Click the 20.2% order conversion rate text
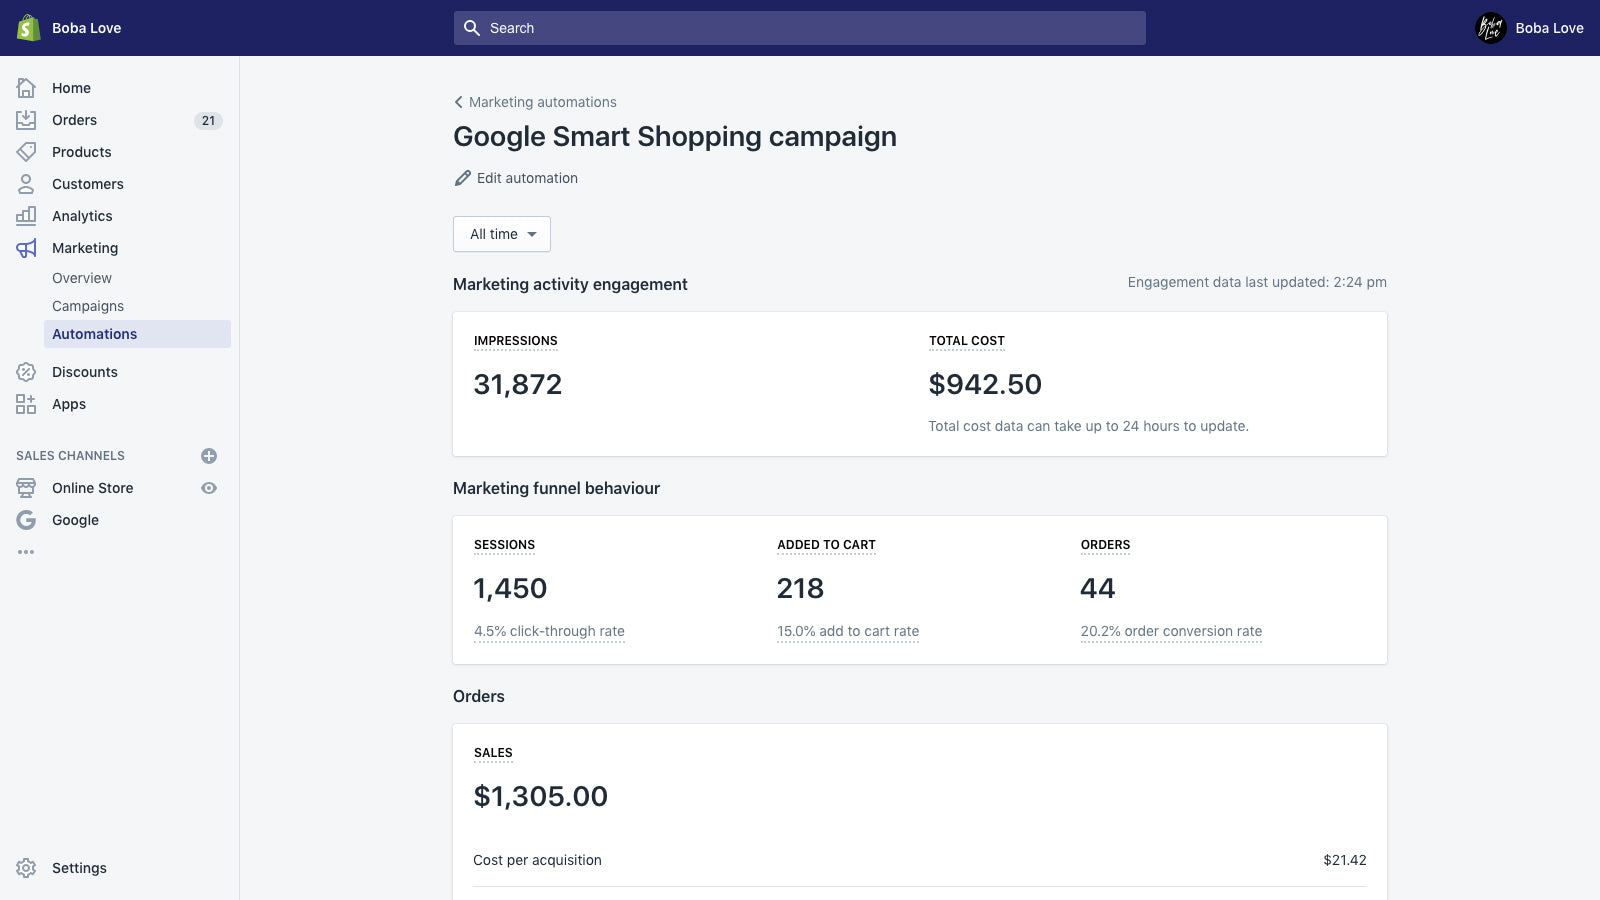Viewport: 1600px width, 900px height. [1171, 631]
